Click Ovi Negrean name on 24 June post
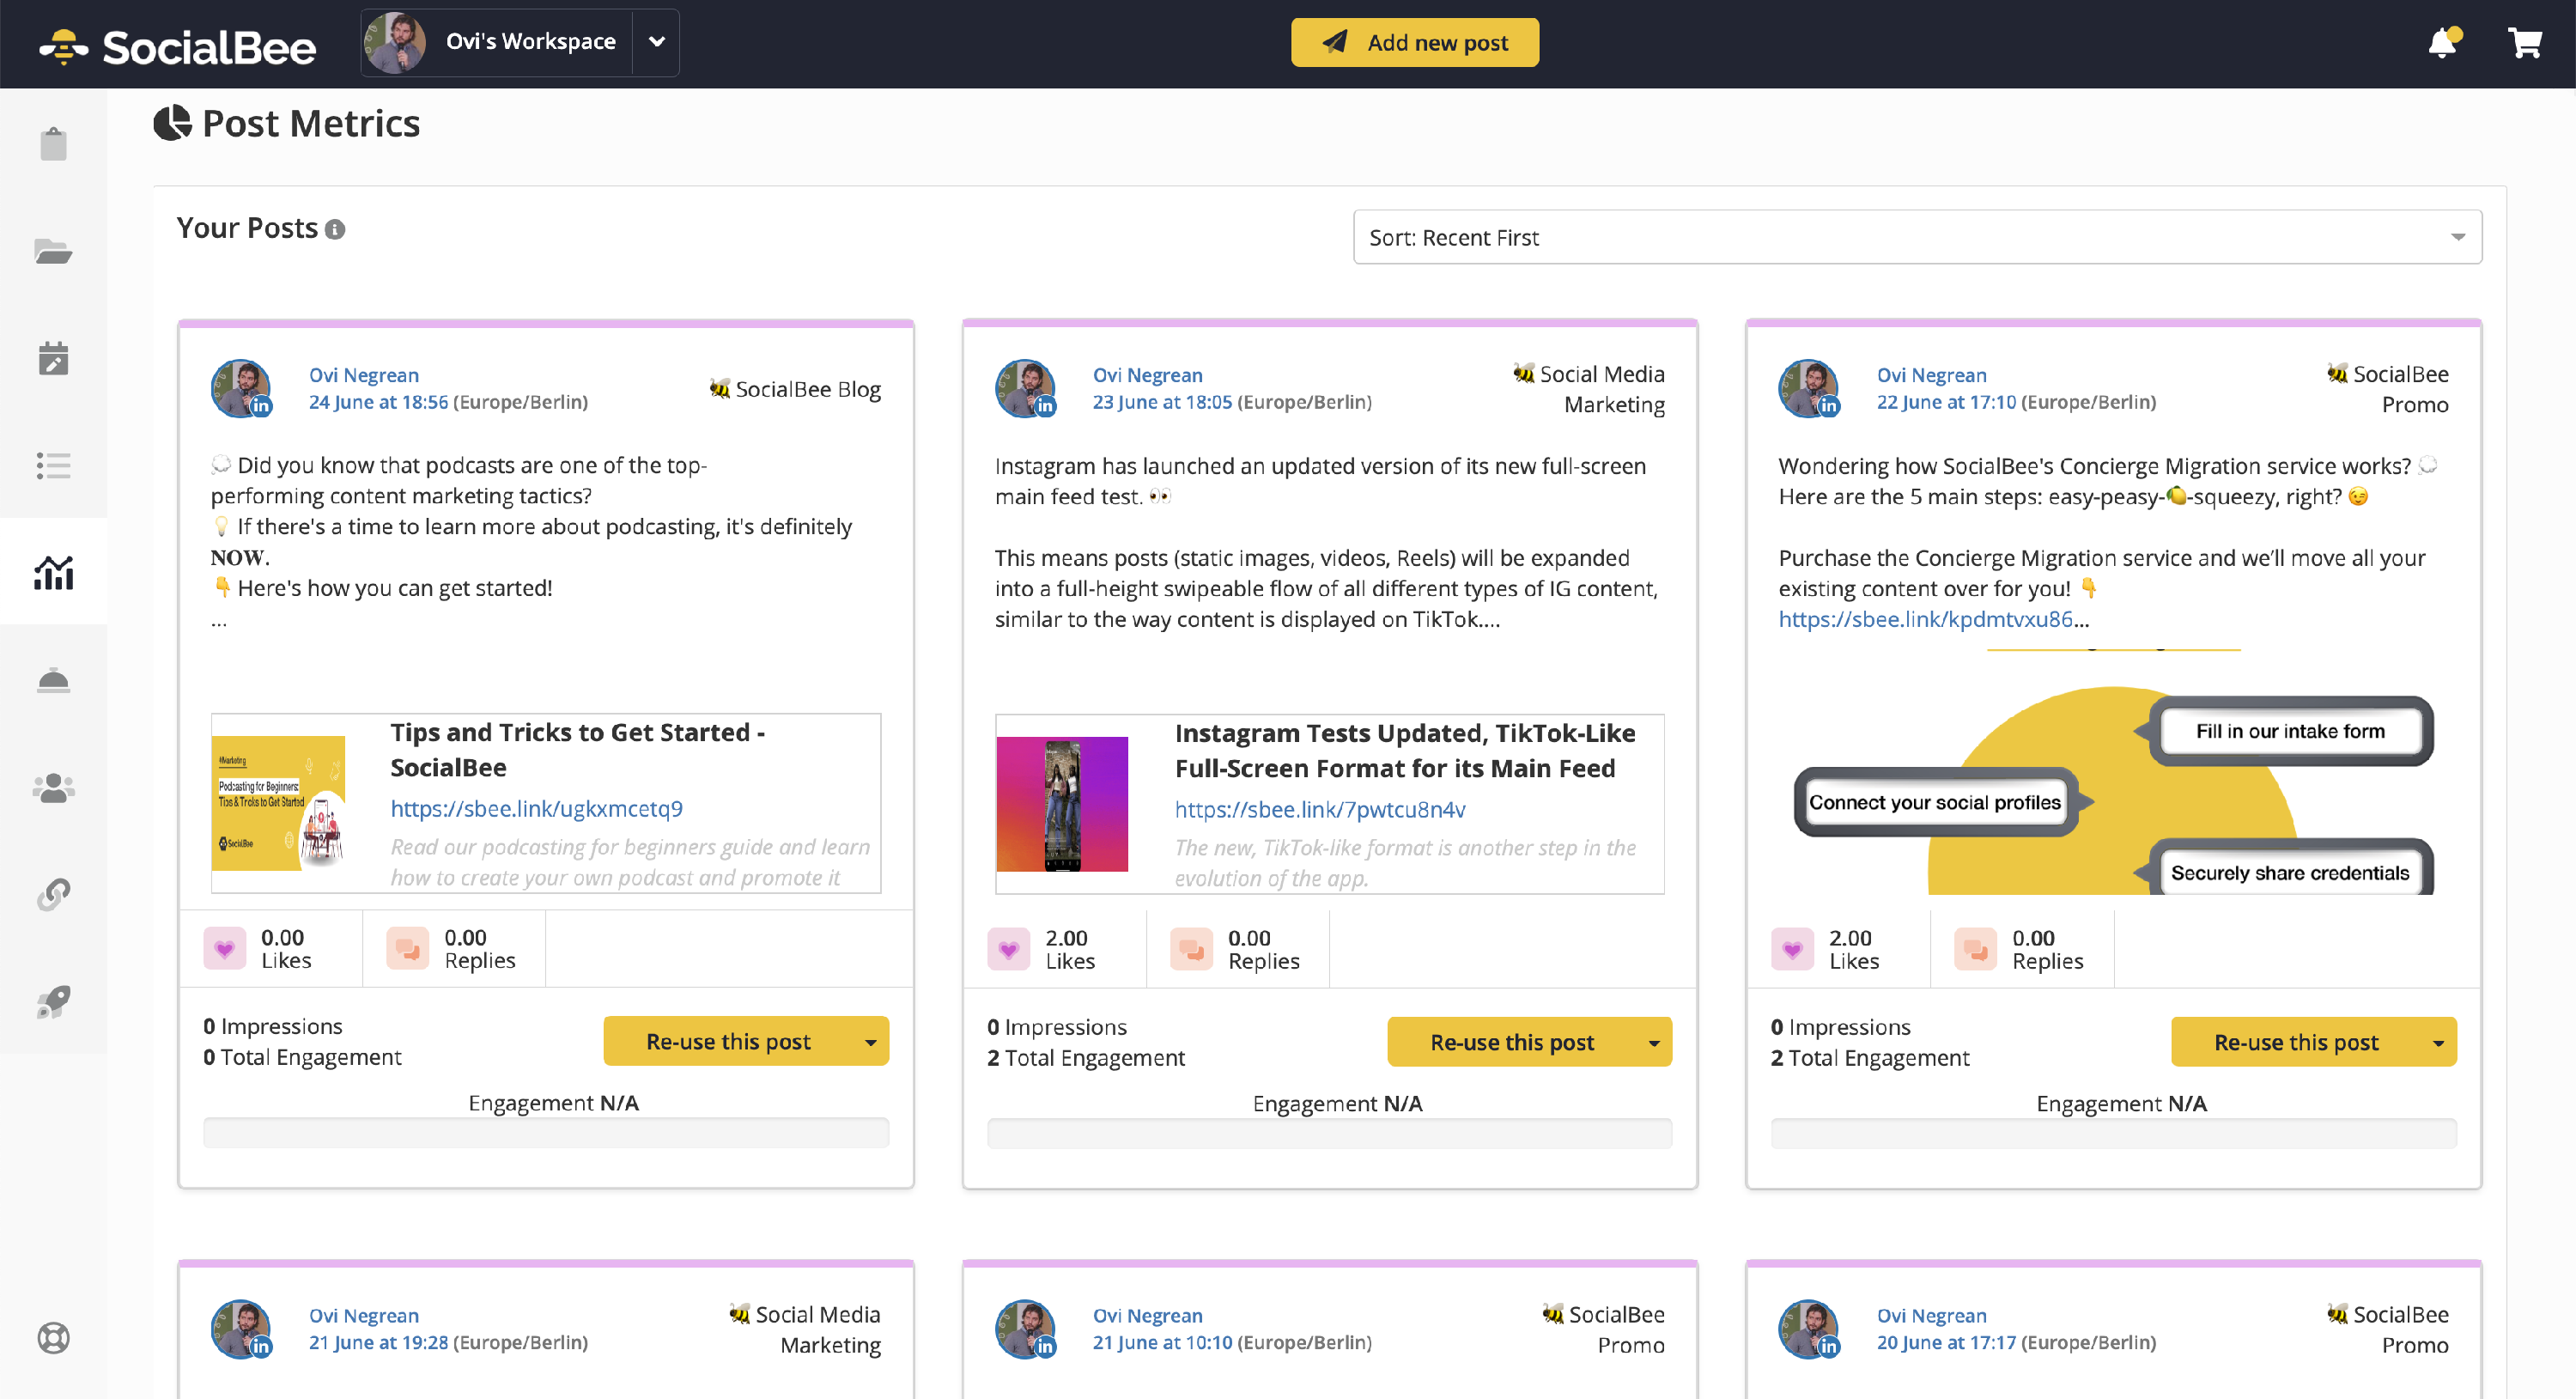 pyautogui.click(x=364, y=375)
